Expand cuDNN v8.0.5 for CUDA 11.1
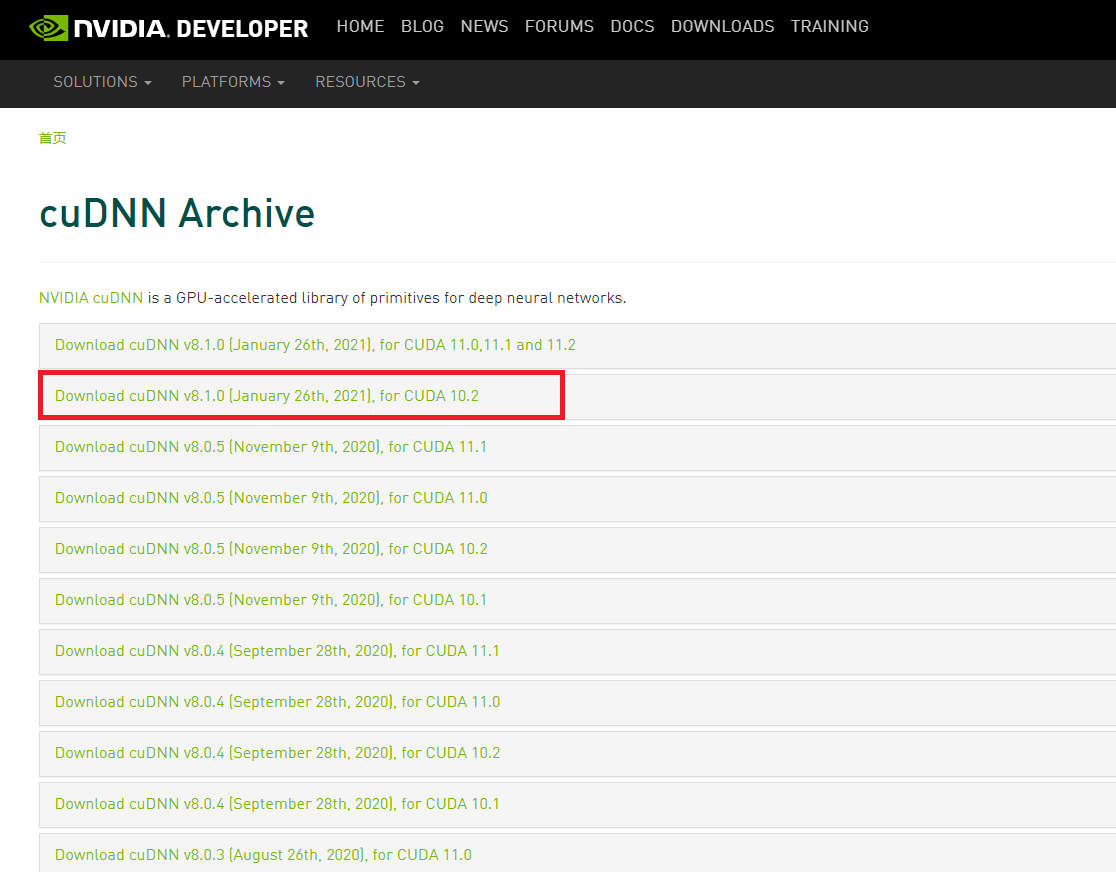 tap(270, 447)
